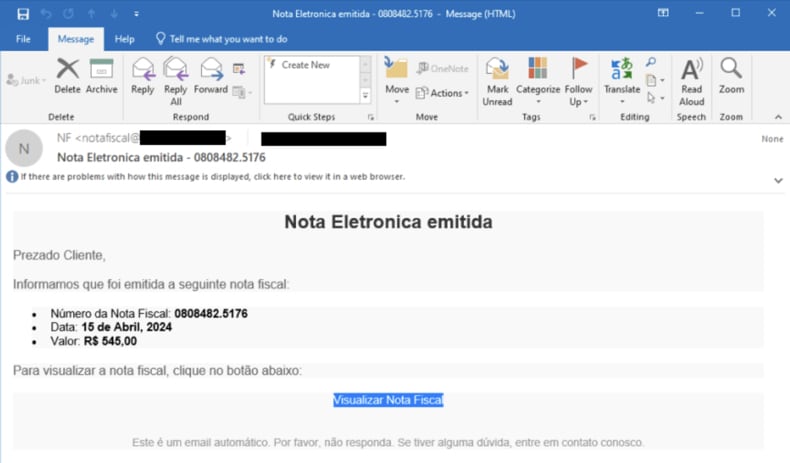Viewport: 790px width, 463px height.
Task: Click the Nota Fiscal number 0808482.5176
Action: click(211, 313)
